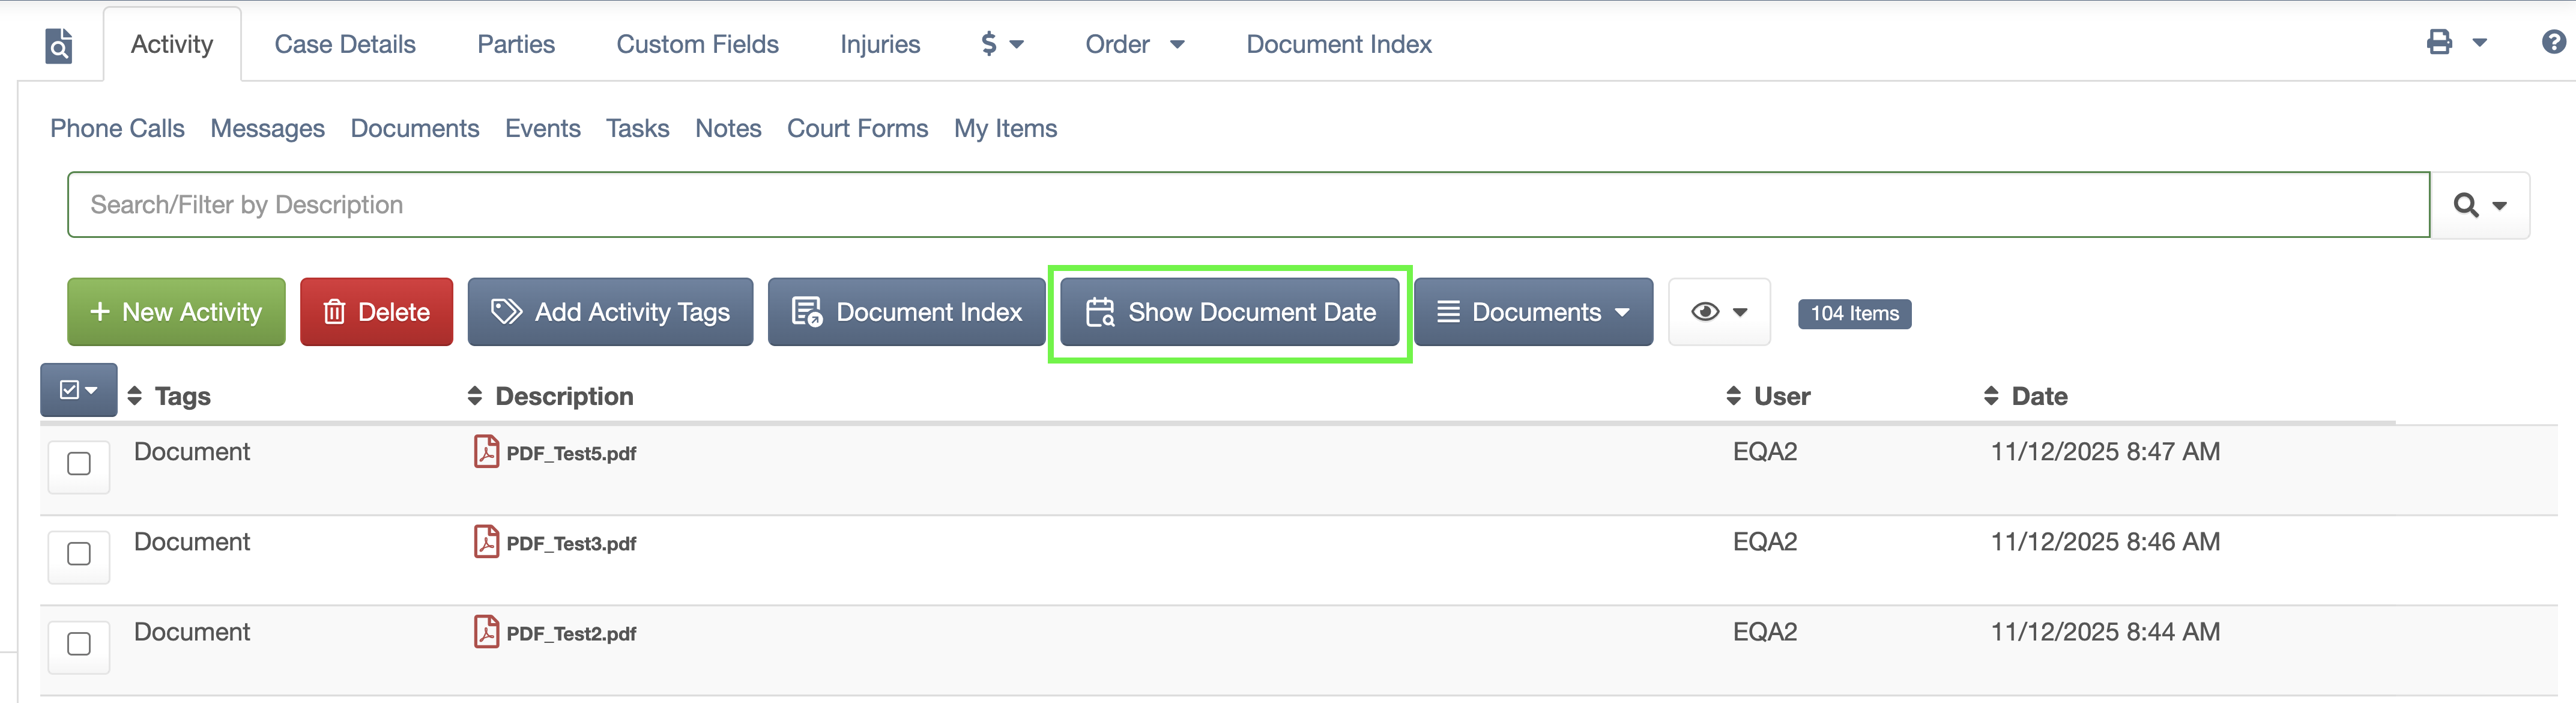Sort by the Date column arrows
The width and height of the screenshot is (2576, 703).
tap(1990, 396)
